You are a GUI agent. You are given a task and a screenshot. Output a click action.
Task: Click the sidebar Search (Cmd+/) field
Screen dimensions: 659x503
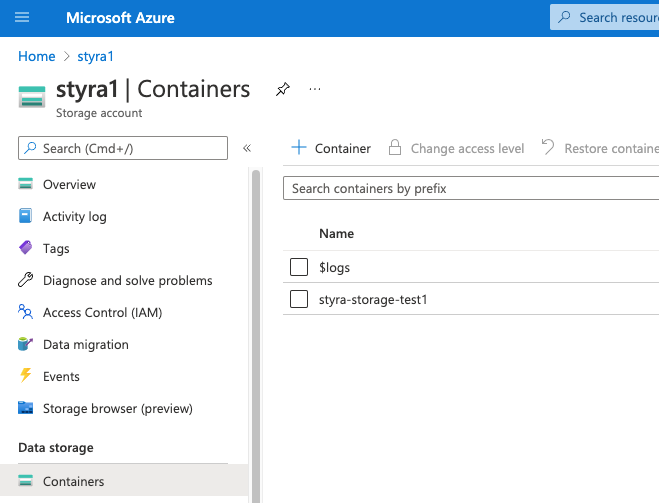click(123, 148)
